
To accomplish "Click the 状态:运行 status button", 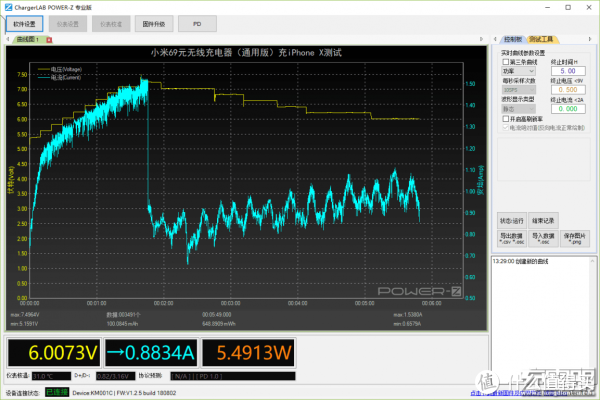I will point(512,221).
